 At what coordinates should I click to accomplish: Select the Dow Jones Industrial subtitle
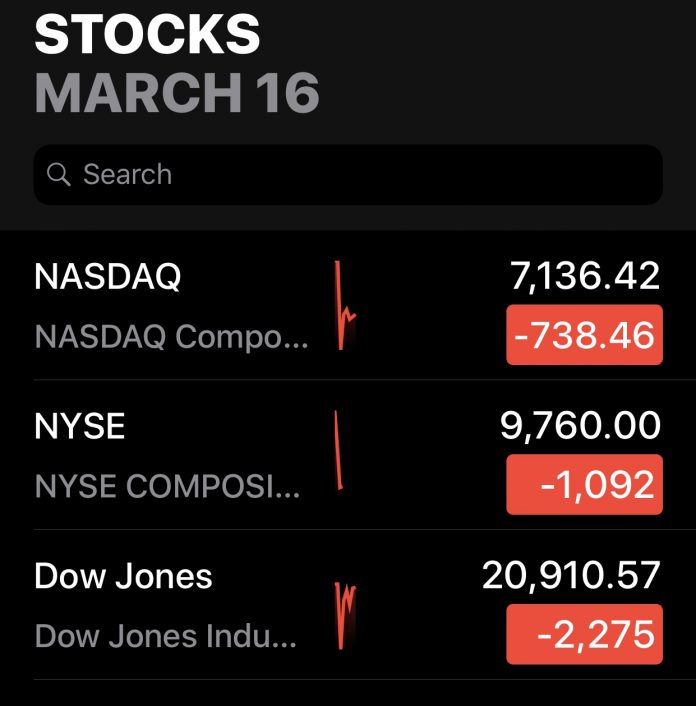(165, 637)
